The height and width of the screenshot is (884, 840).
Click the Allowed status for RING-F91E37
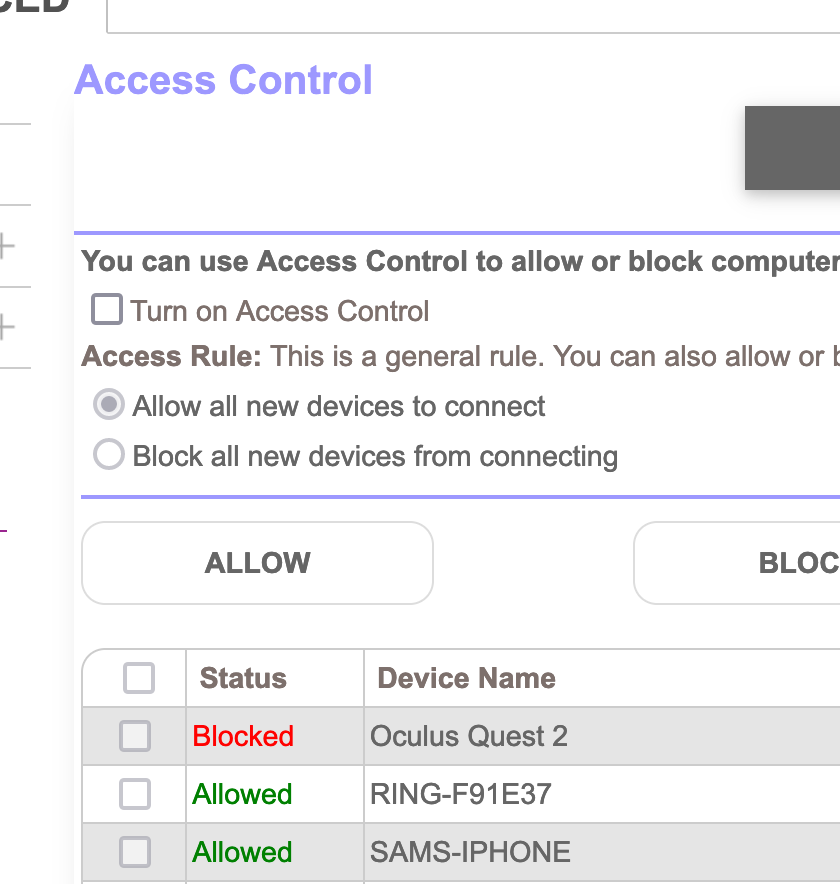point(243,794)
